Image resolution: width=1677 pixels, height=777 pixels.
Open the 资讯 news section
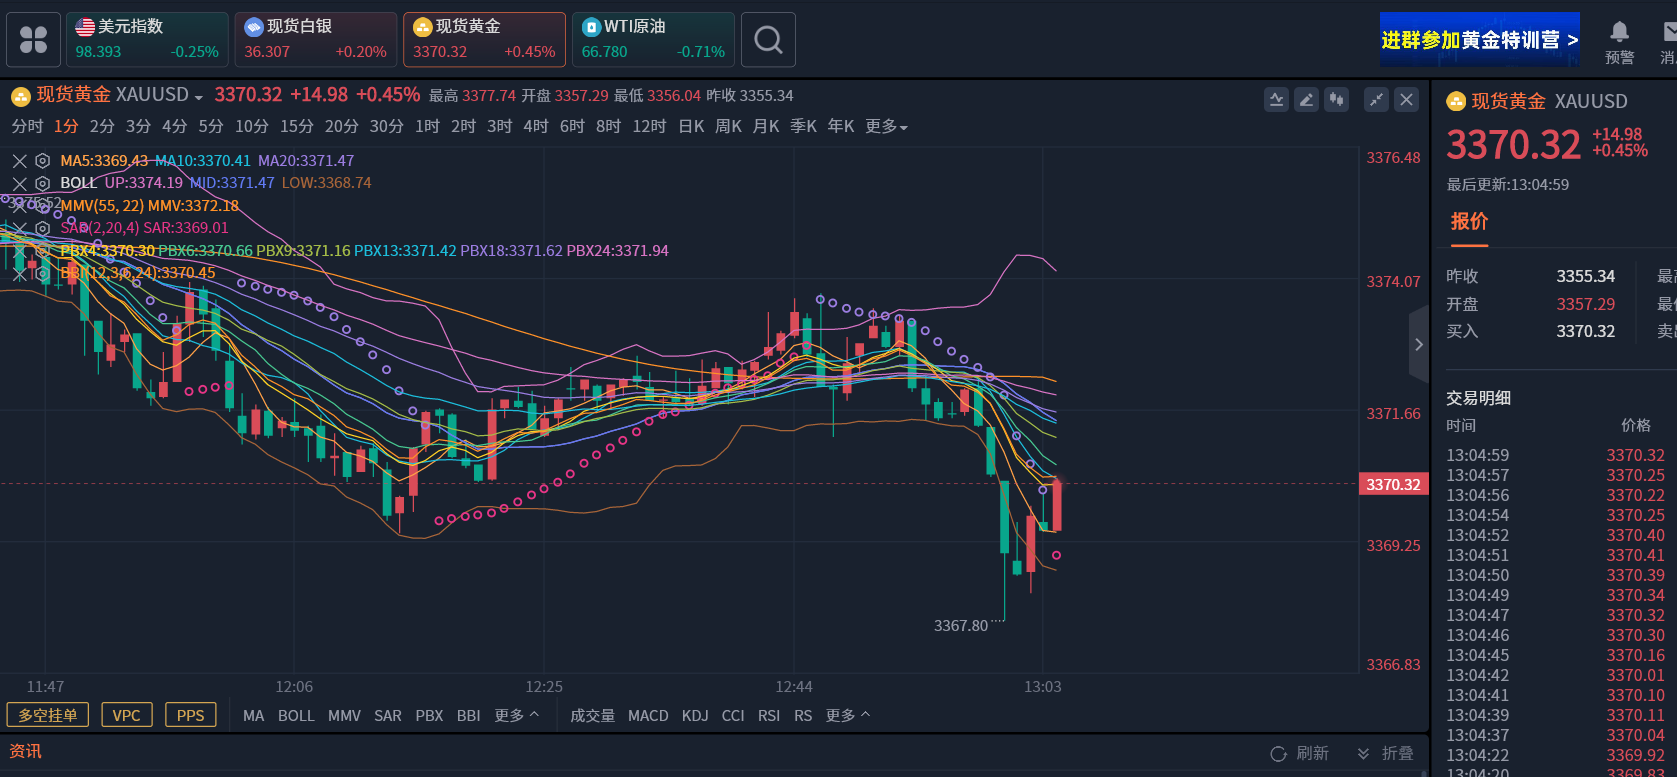pyautogui.click(x=25, y=751)
